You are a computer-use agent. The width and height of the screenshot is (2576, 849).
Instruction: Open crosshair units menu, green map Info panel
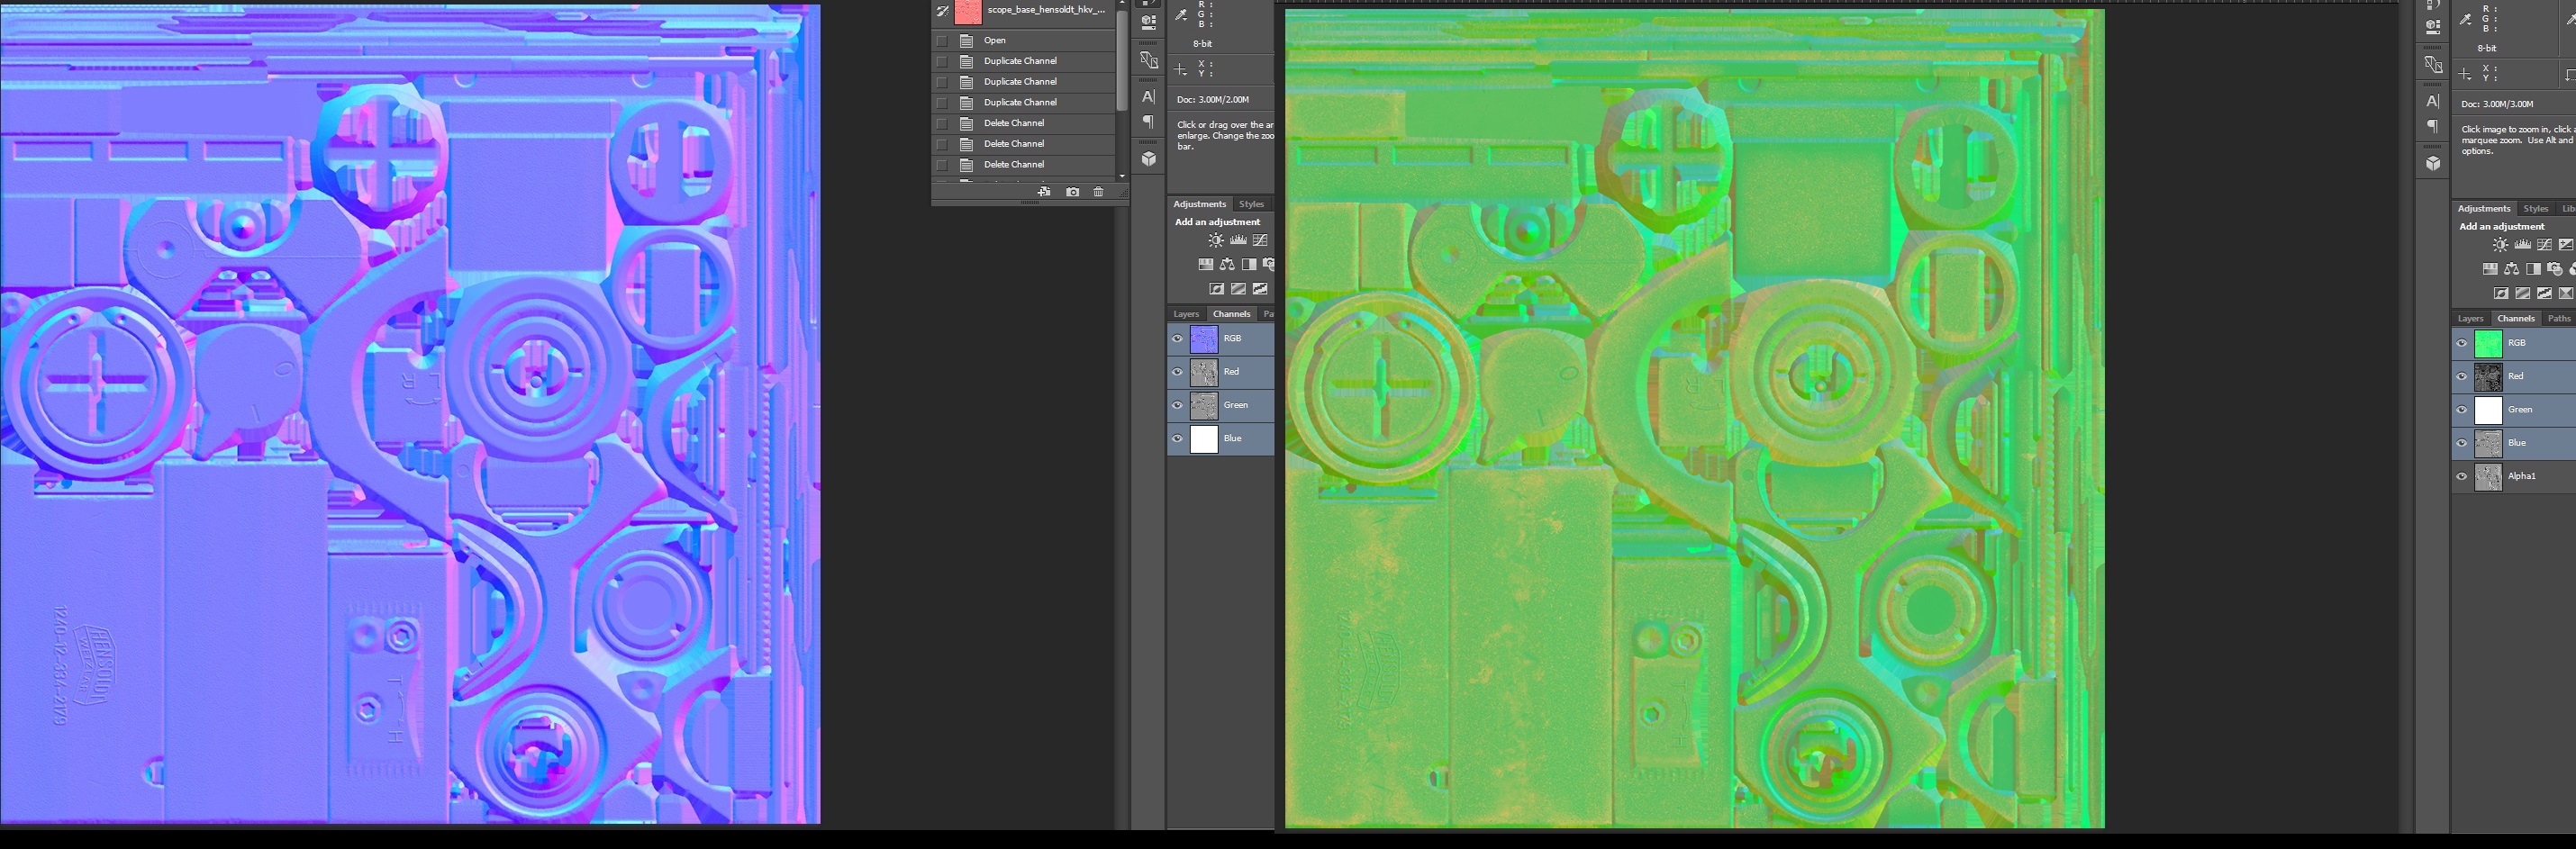click(2466, 73)
